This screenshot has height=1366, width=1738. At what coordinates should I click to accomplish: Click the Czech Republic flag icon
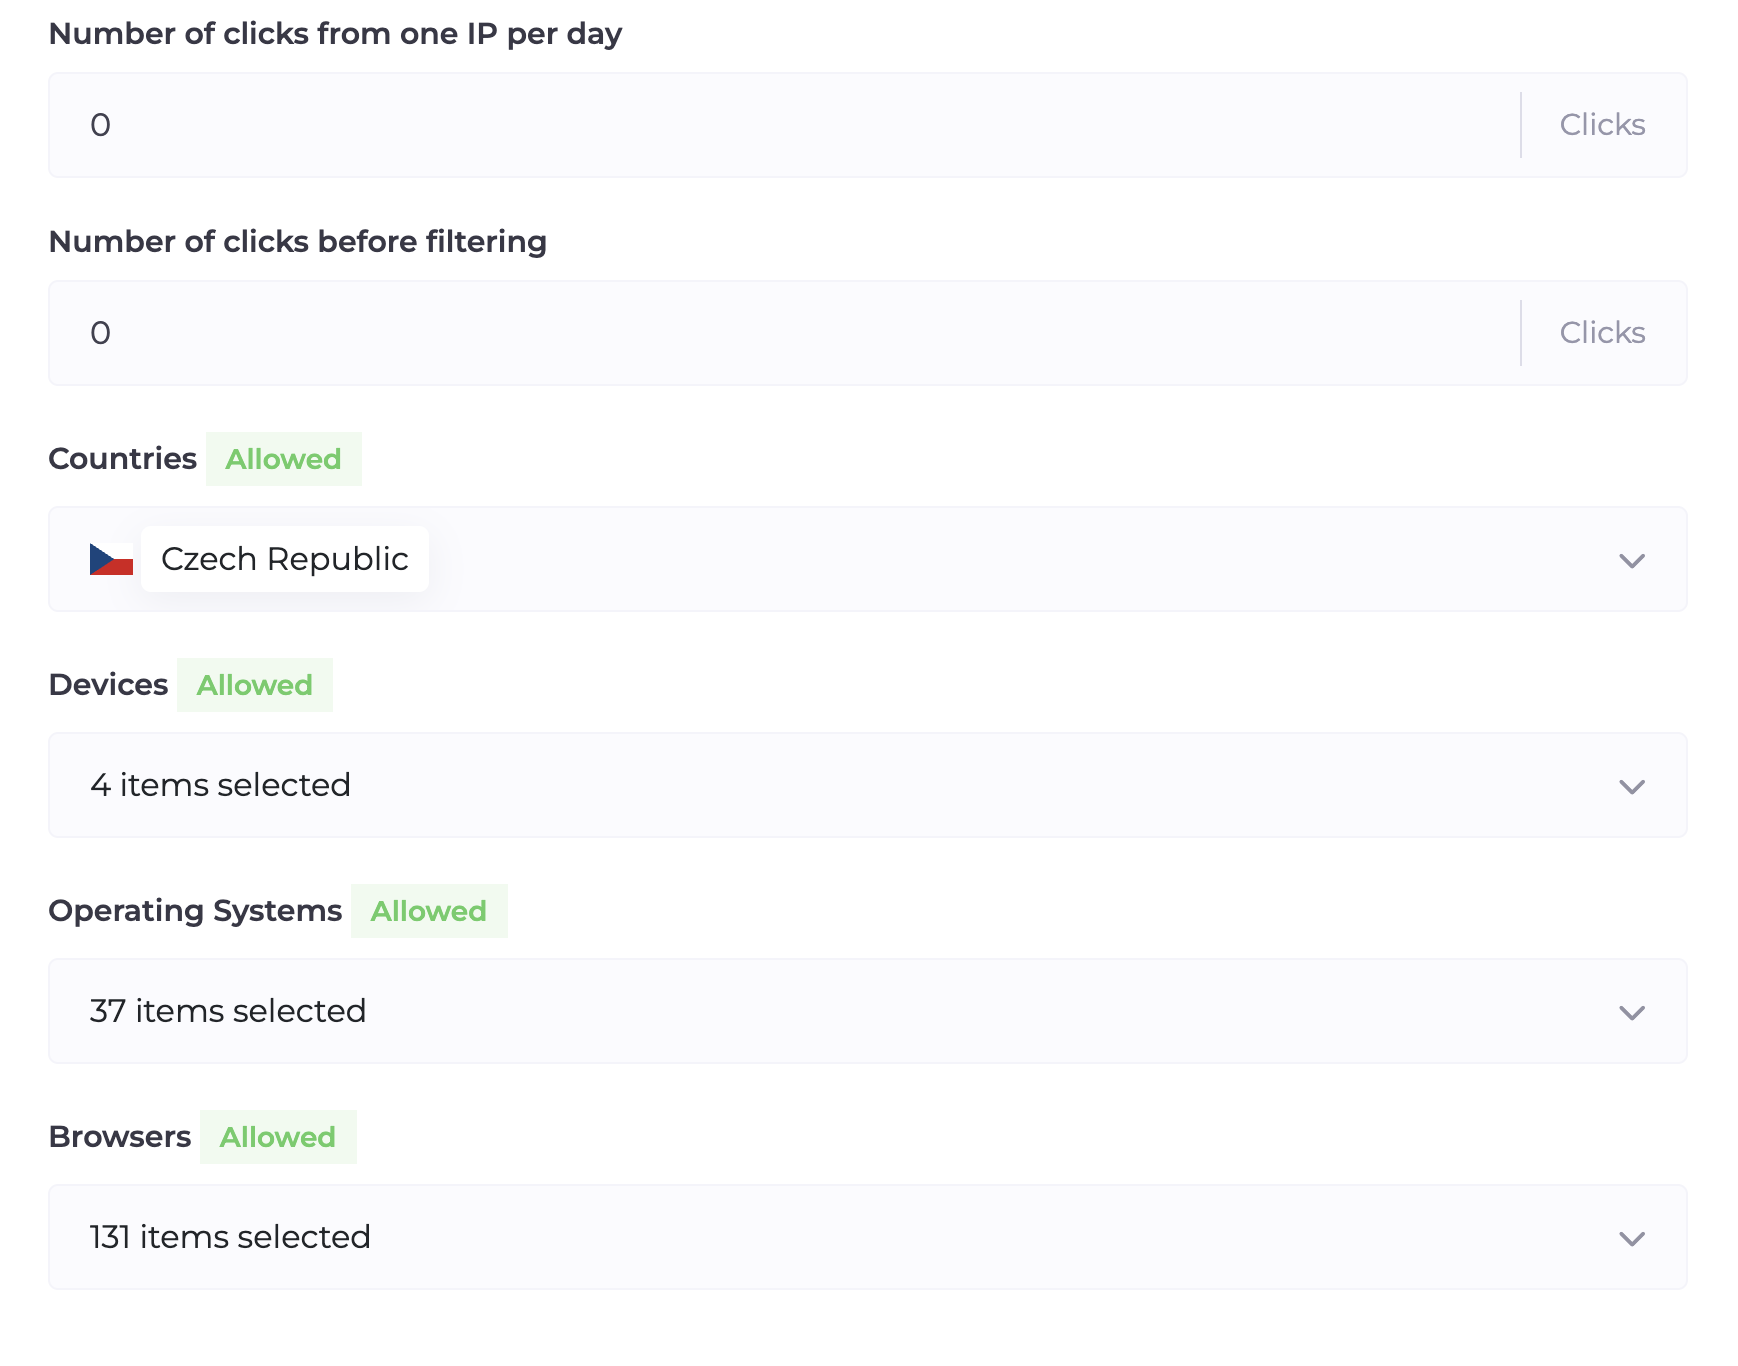tap(111, 559)
